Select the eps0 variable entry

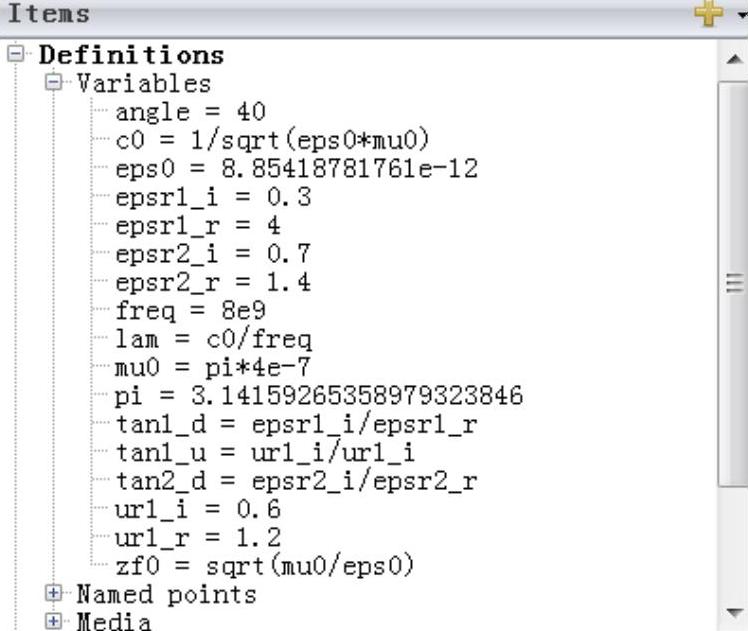(x=295, y=169)
